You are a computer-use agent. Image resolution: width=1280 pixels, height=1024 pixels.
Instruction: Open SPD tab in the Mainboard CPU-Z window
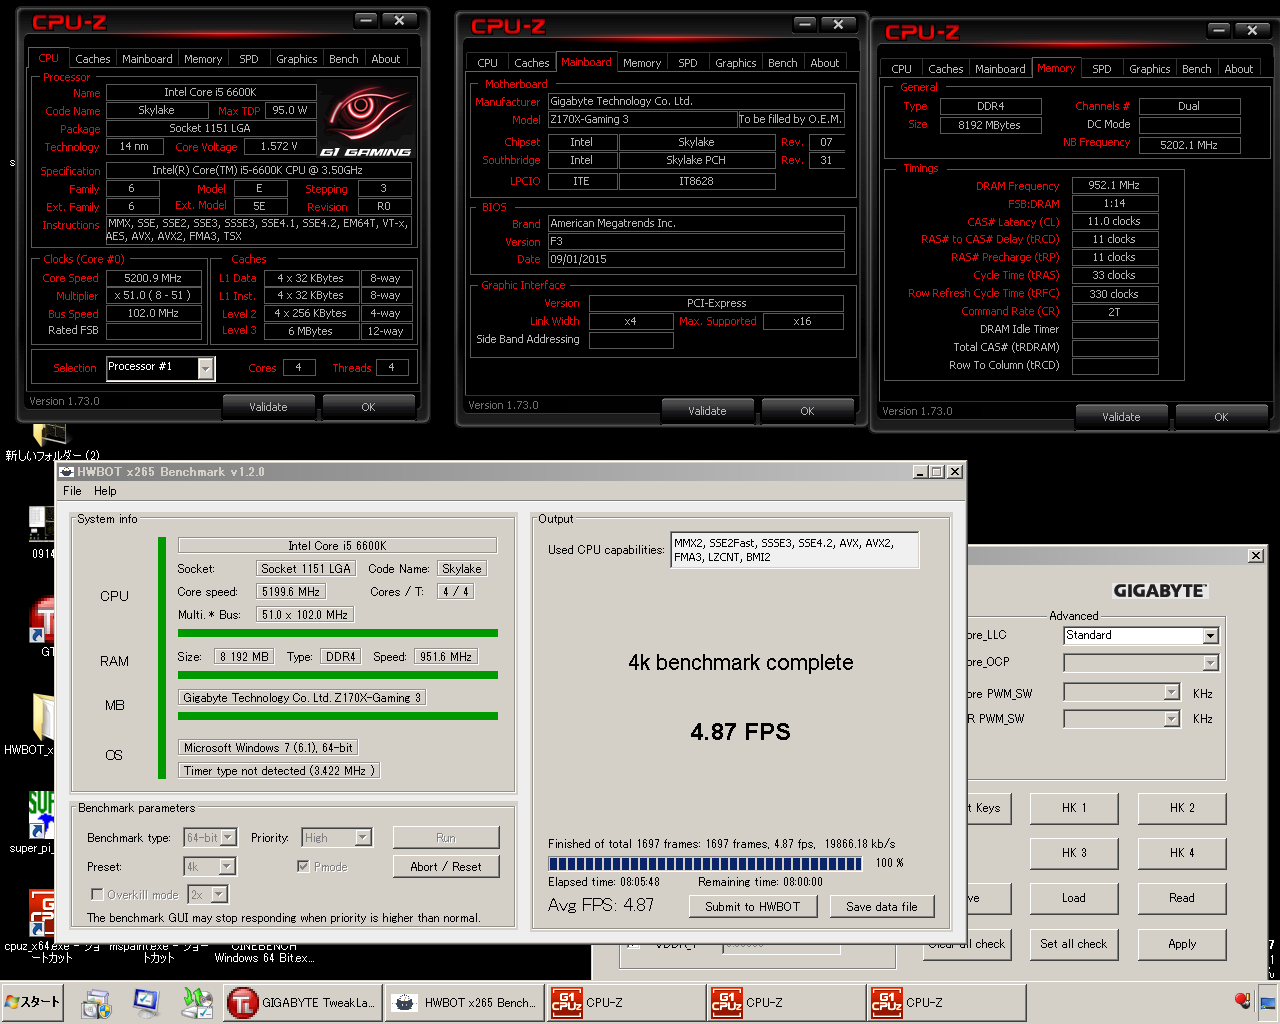pos(688,63)
